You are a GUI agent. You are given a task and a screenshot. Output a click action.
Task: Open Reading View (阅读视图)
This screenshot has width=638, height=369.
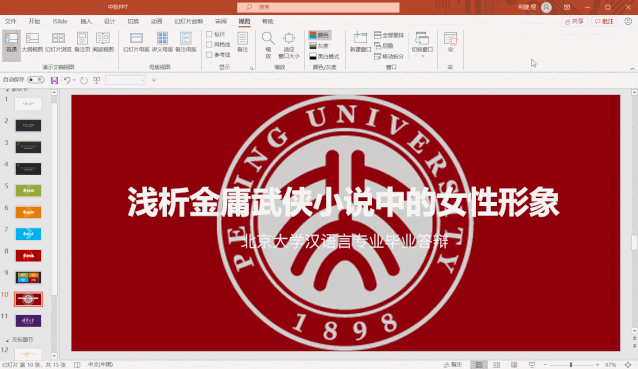coord(103,42)
